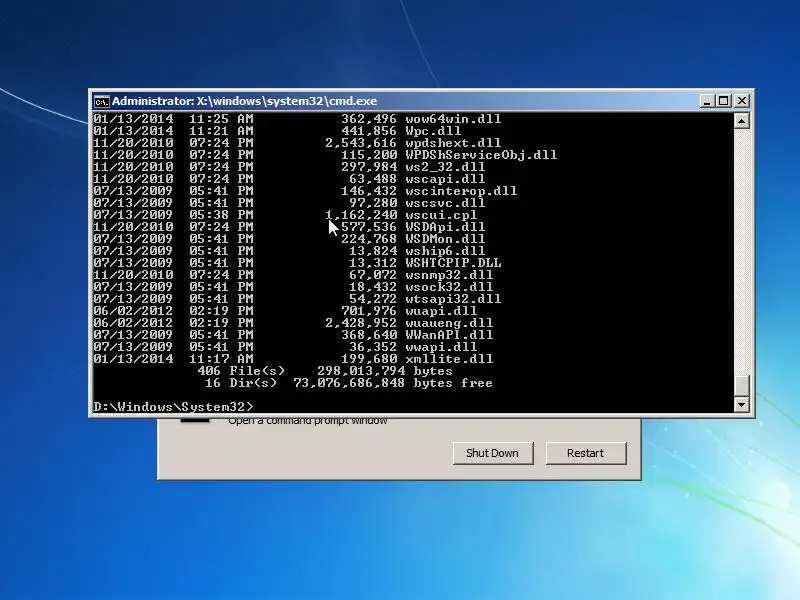Click the Shut Down button

click(x=492, y=453)
